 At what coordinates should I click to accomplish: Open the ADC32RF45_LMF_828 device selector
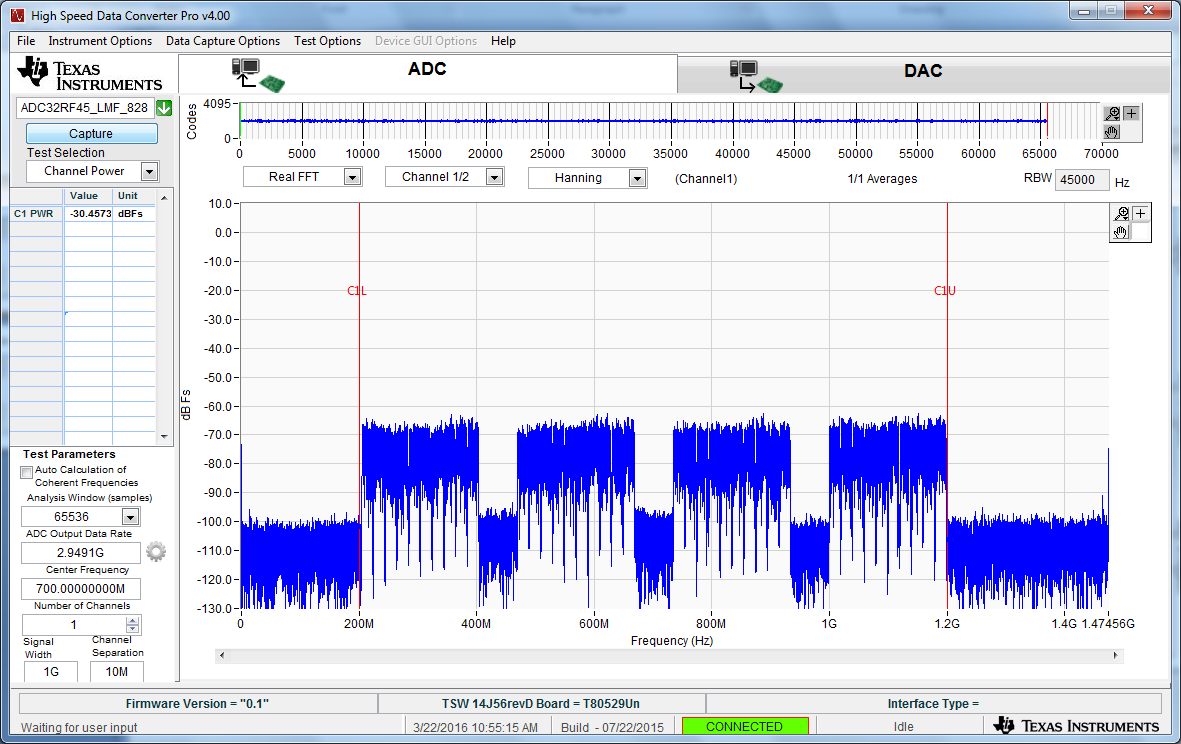[x=85, y=108]
